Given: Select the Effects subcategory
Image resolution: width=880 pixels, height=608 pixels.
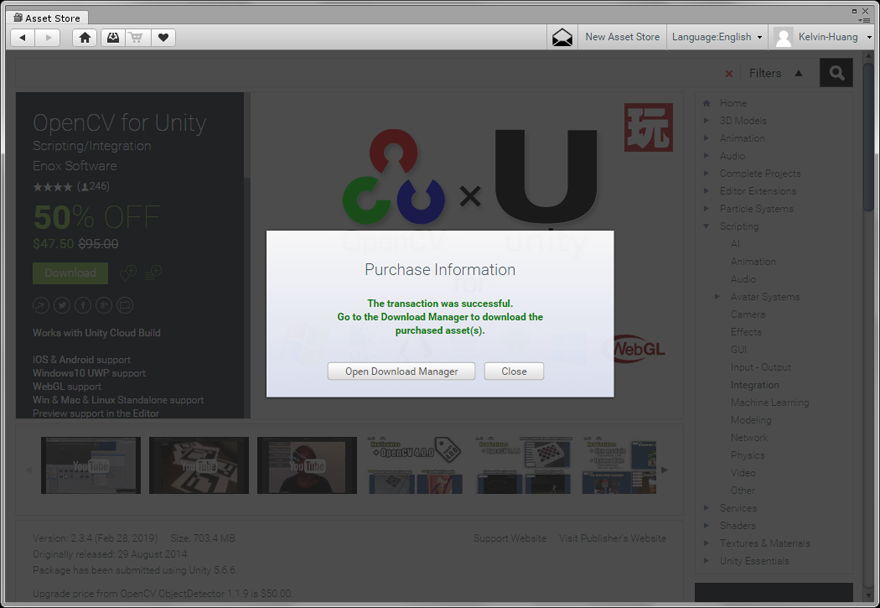Looking at the screenshot, I should (746, 332).
